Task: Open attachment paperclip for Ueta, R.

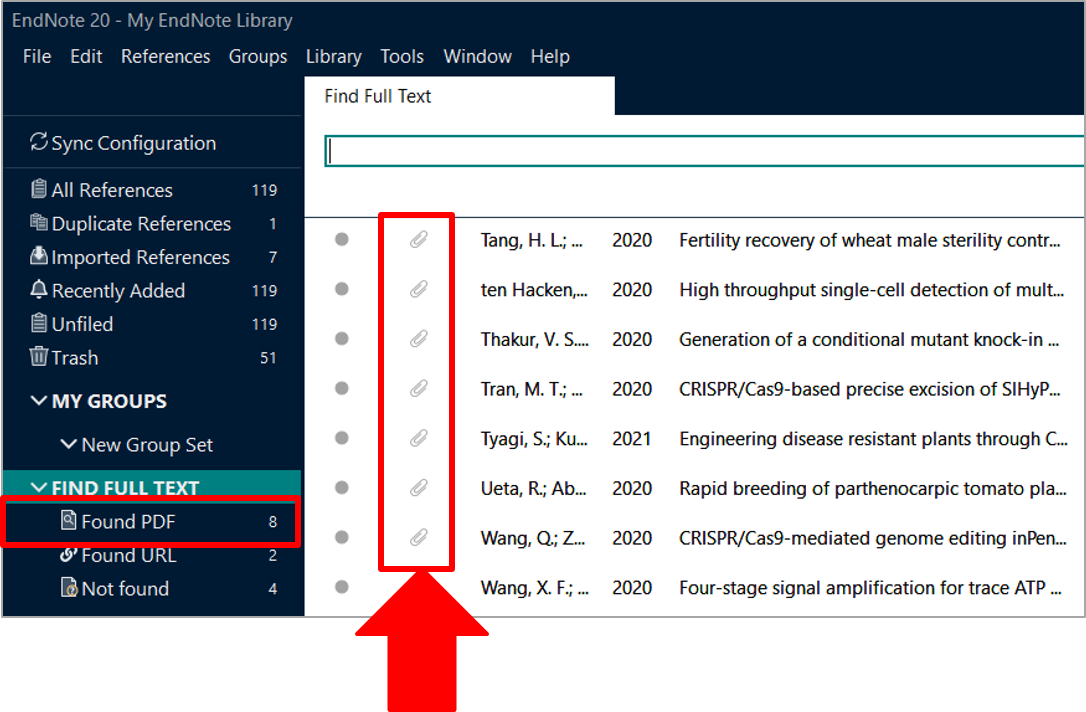Action: [x=418, y=488]
